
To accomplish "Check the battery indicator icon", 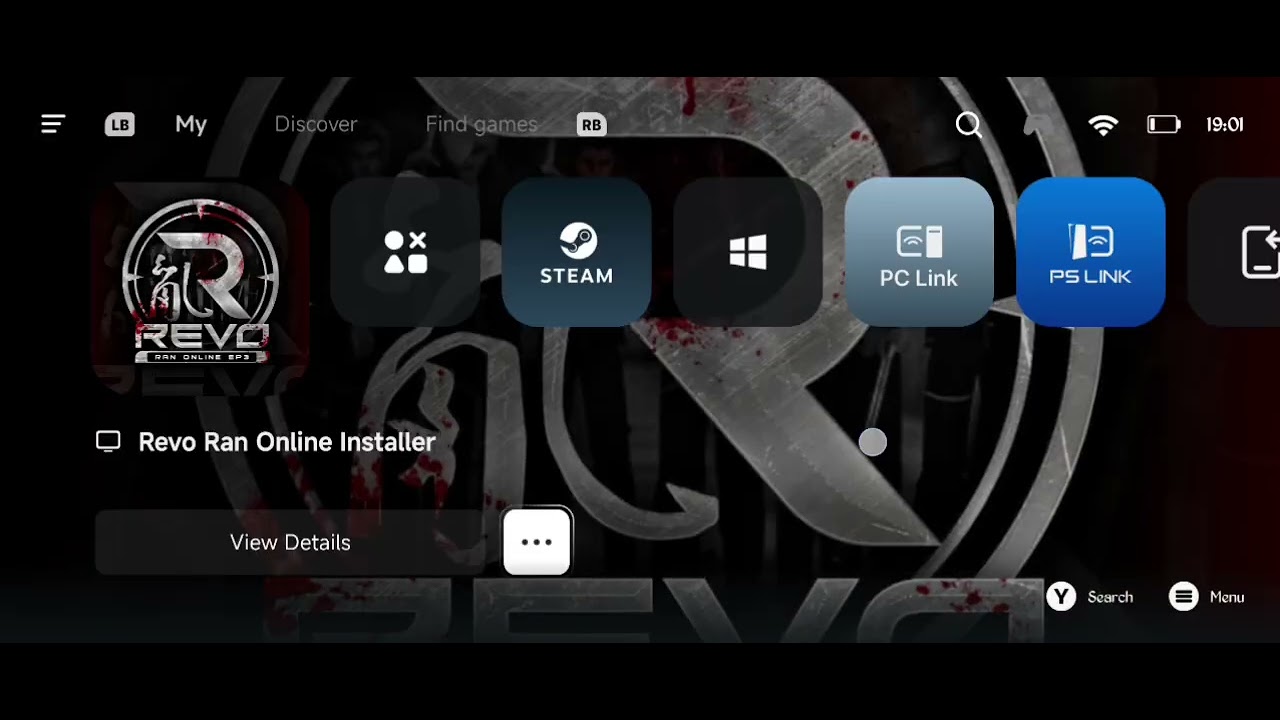I will point(1164,125).
